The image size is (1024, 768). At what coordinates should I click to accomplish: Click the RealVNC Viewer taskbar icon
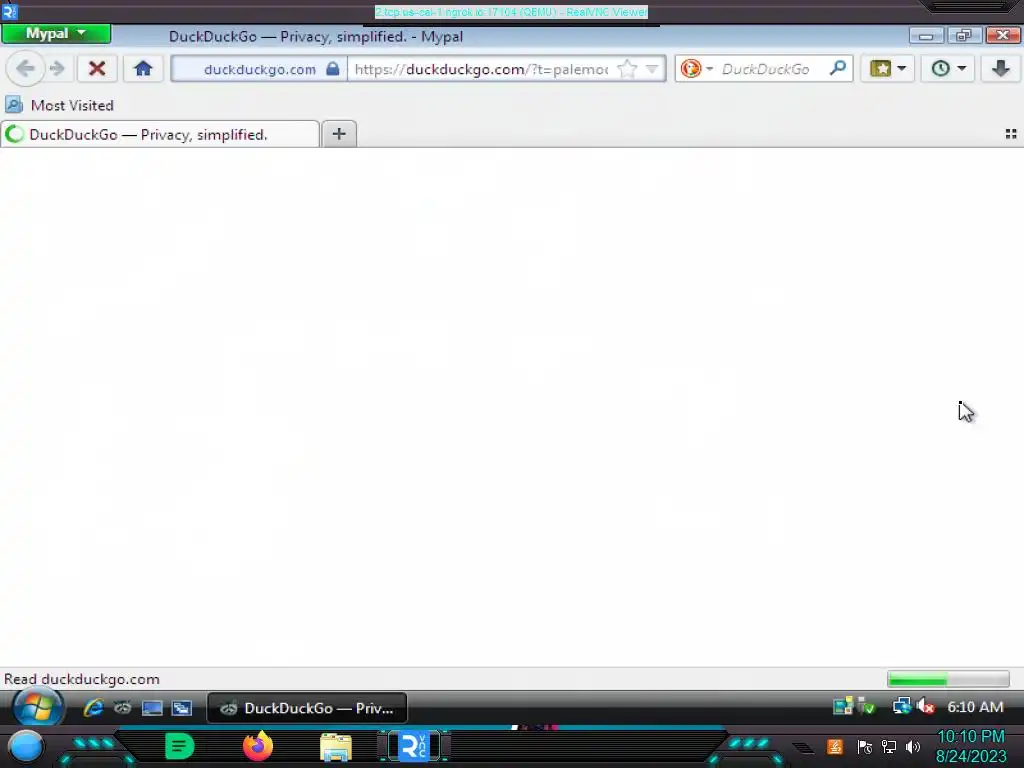[414, 746]
